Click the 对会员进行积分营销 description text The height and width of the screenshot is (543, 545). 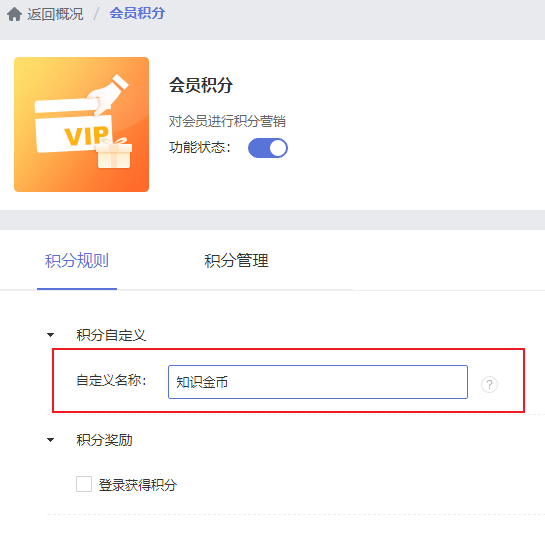click(x=227, y=121)
